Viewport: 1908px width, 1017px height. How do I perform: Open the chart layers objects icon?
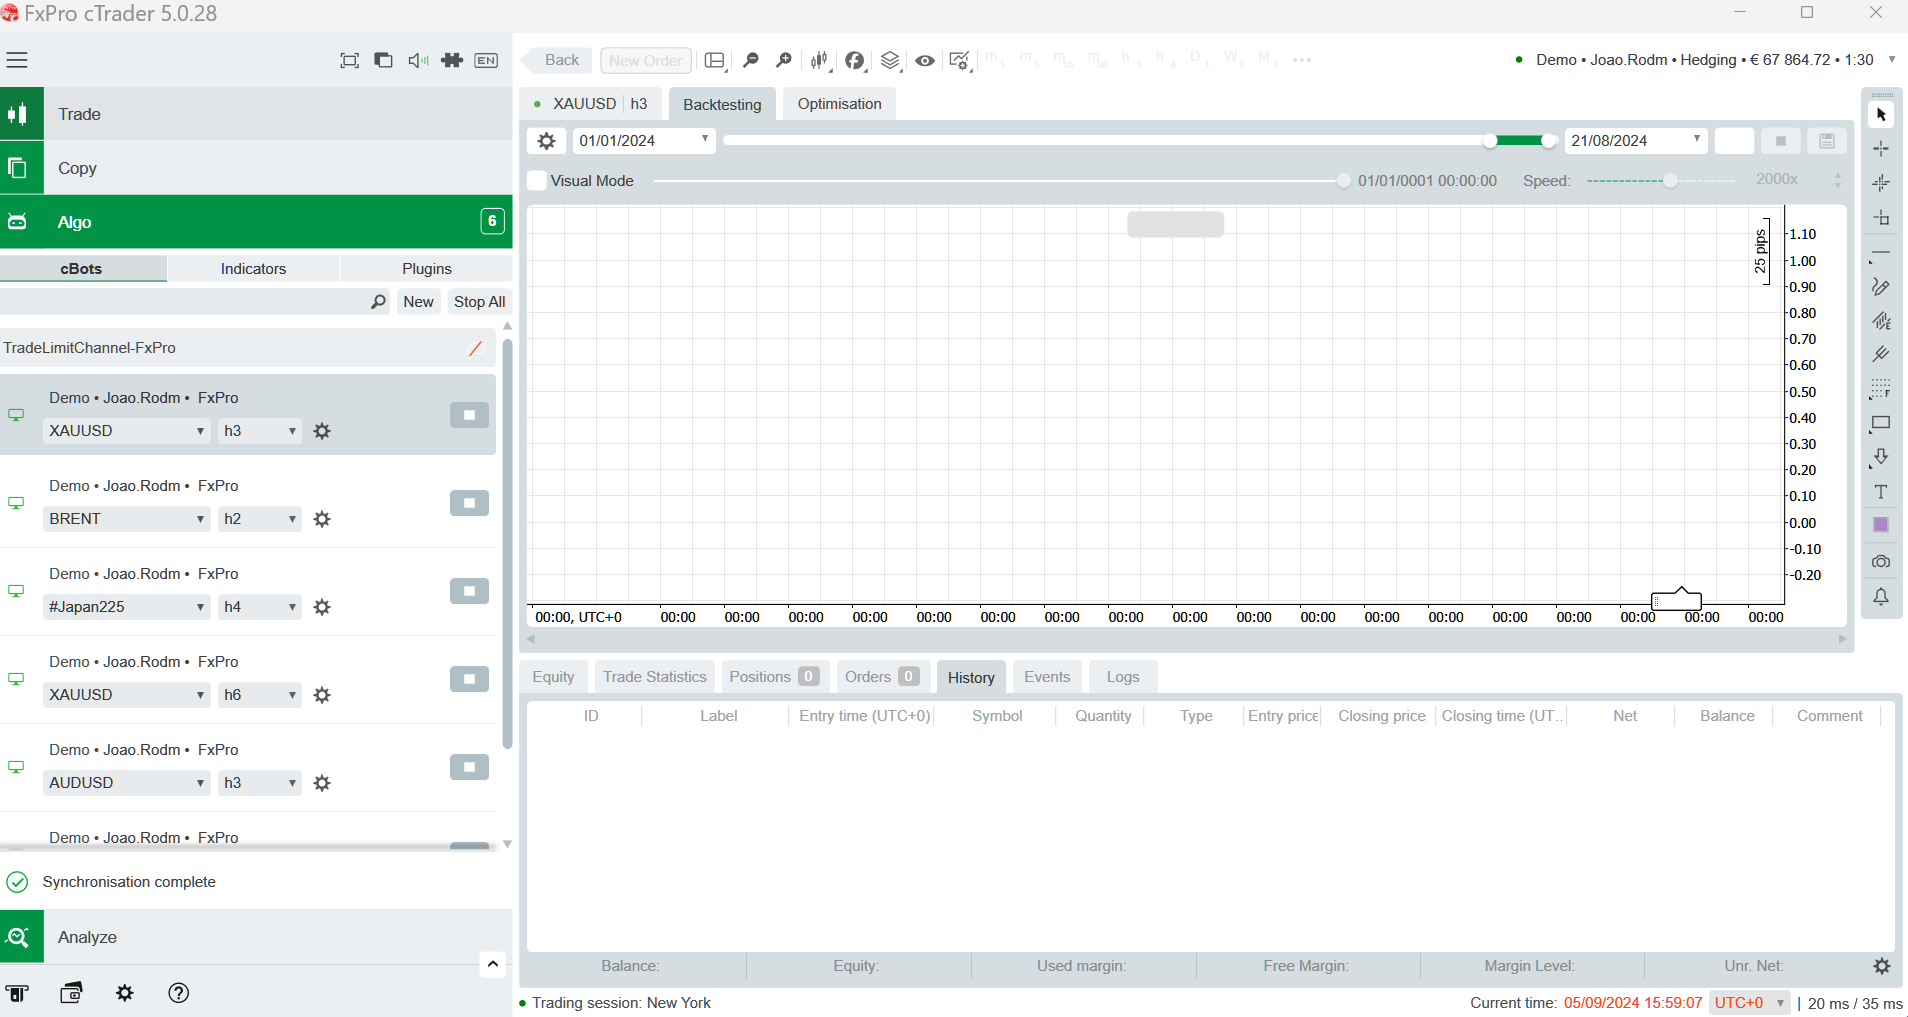point(890,60)
